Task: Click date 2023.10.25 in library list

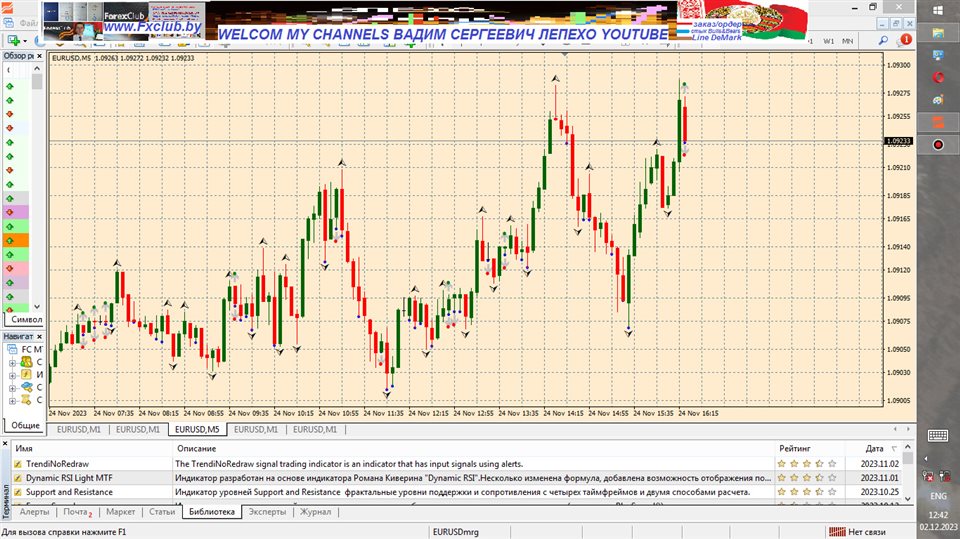Action: [880, 492]
